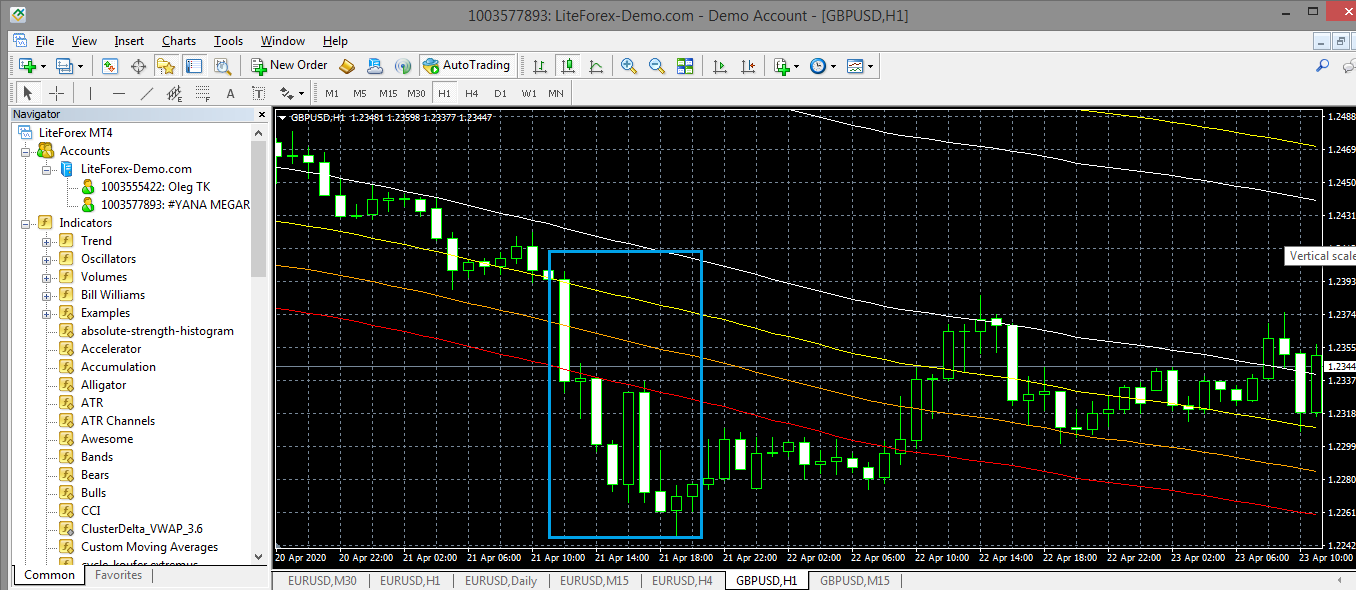
Task: Zoom out on the chart
Action: [x=656, y=66]
